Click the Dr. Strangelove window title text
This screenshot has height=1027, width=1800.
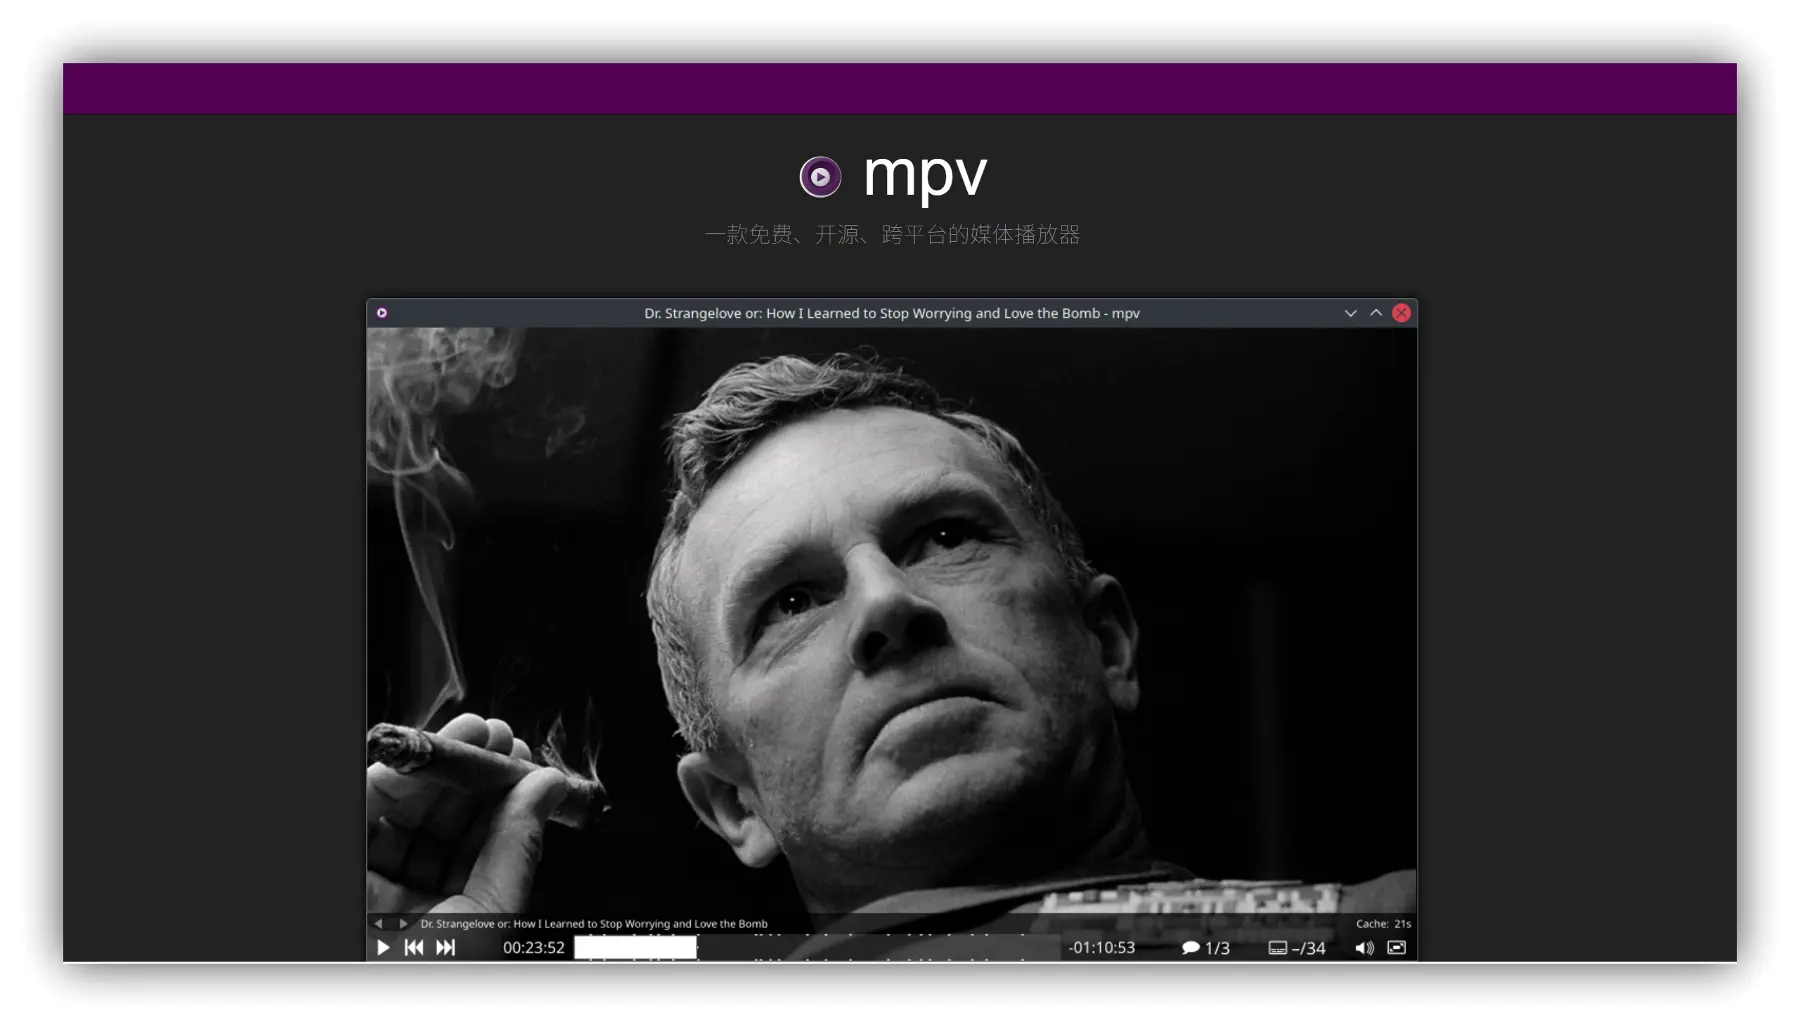point(892,313)
